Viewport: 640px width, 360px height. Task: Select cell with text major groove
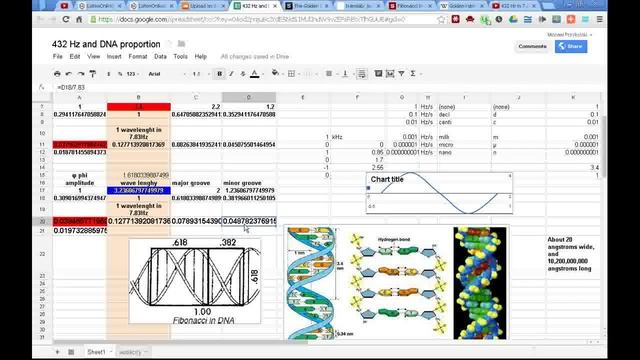(196, 183)
